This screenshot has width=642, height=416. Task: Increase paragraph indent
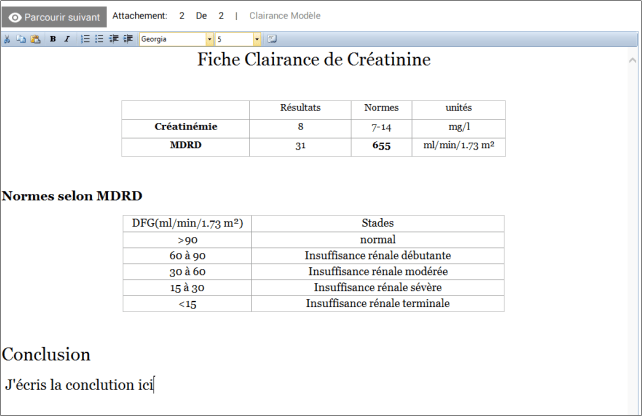[128, 39]
